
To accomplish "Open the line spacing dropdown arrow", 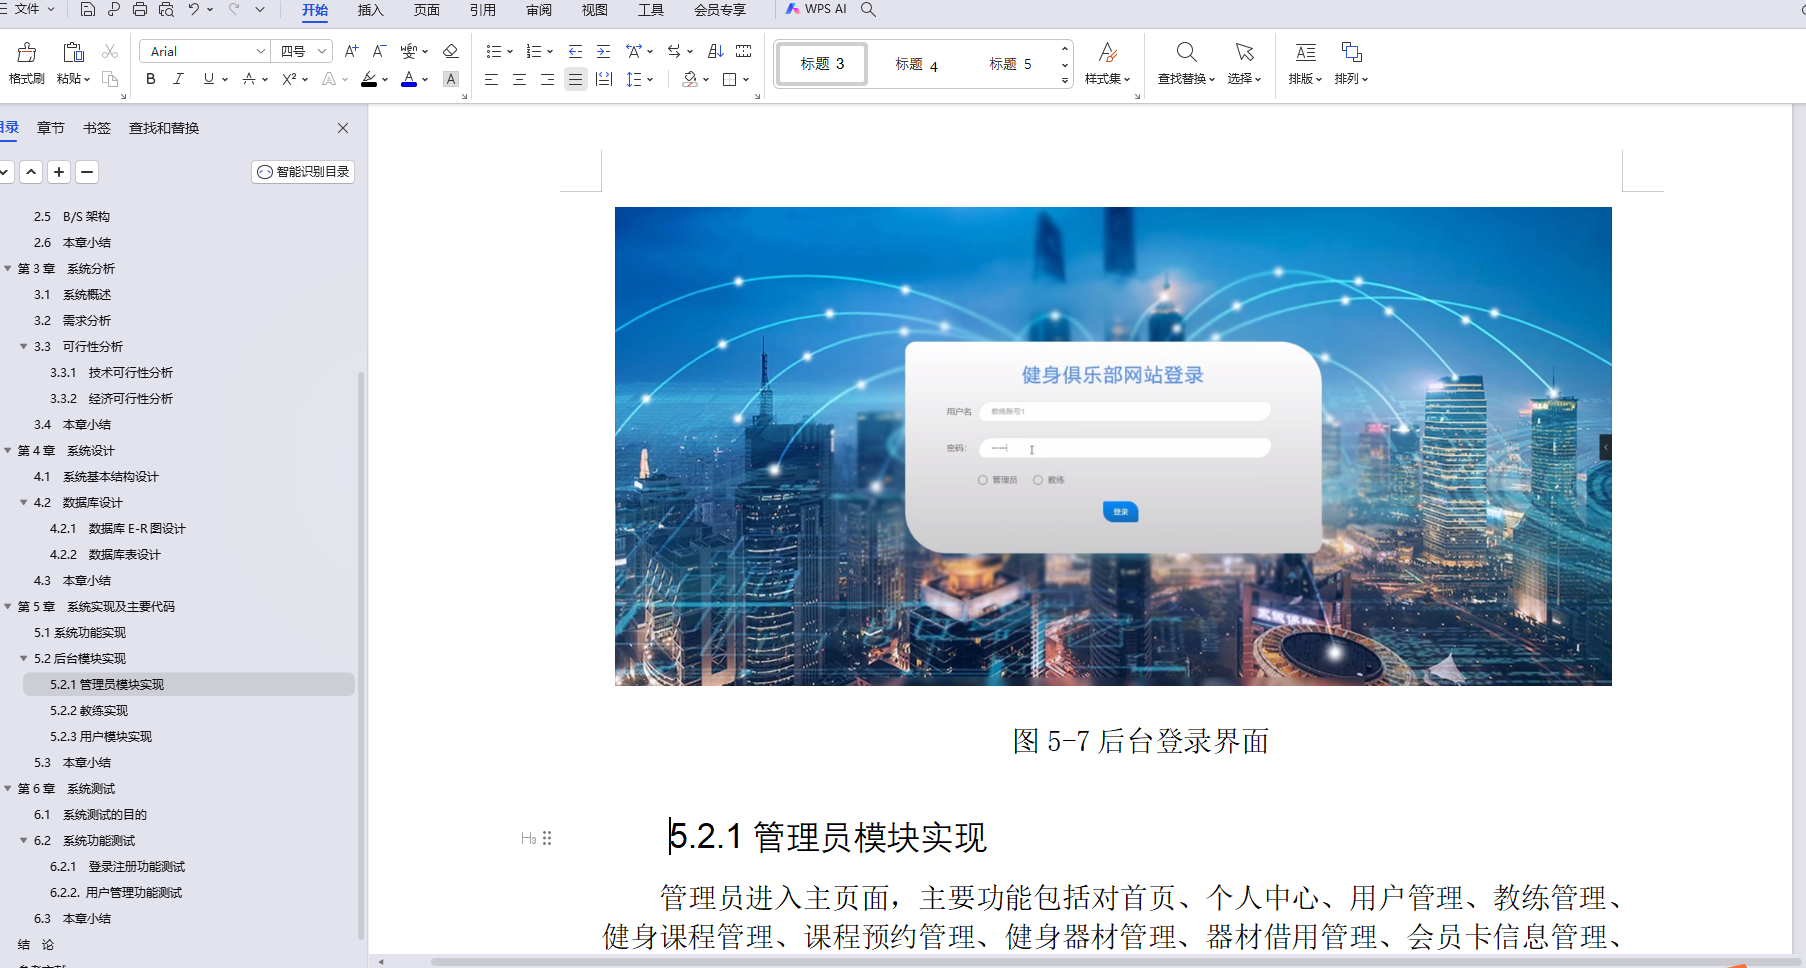I will (650, 79).
